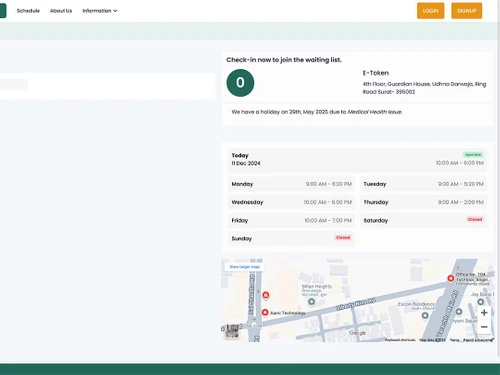Click the Today 11 Dec 2024 row
Viewport: 500px width, 375px height.
pos(357,160)
